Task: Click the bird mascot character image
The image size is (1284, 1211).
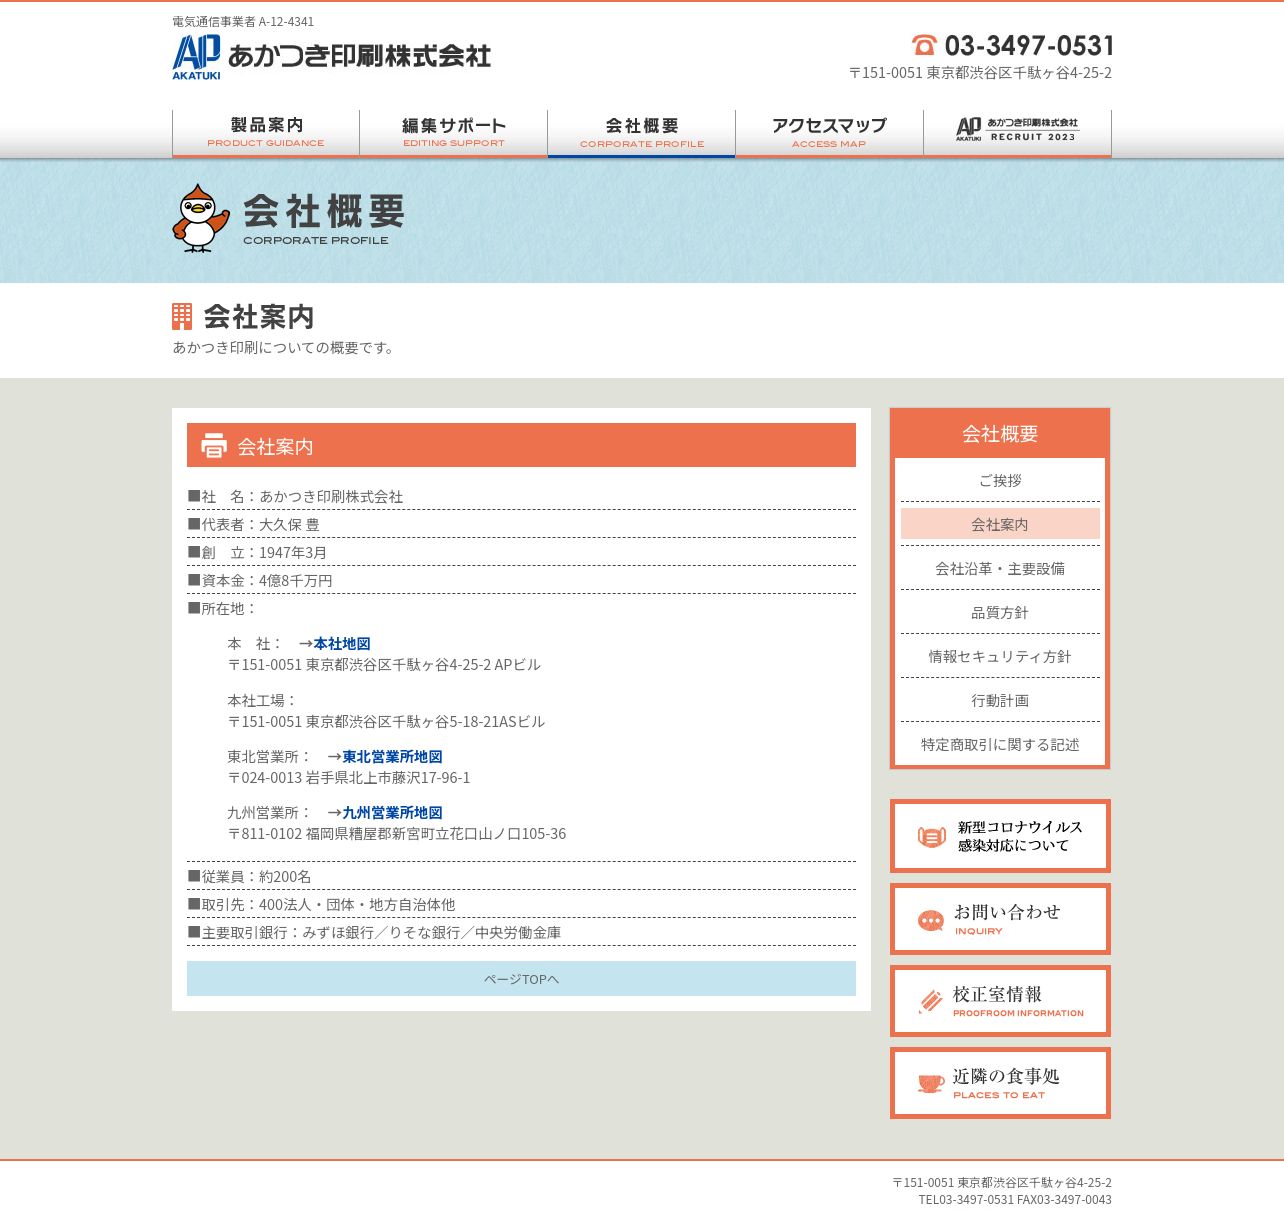Action: 200,218
